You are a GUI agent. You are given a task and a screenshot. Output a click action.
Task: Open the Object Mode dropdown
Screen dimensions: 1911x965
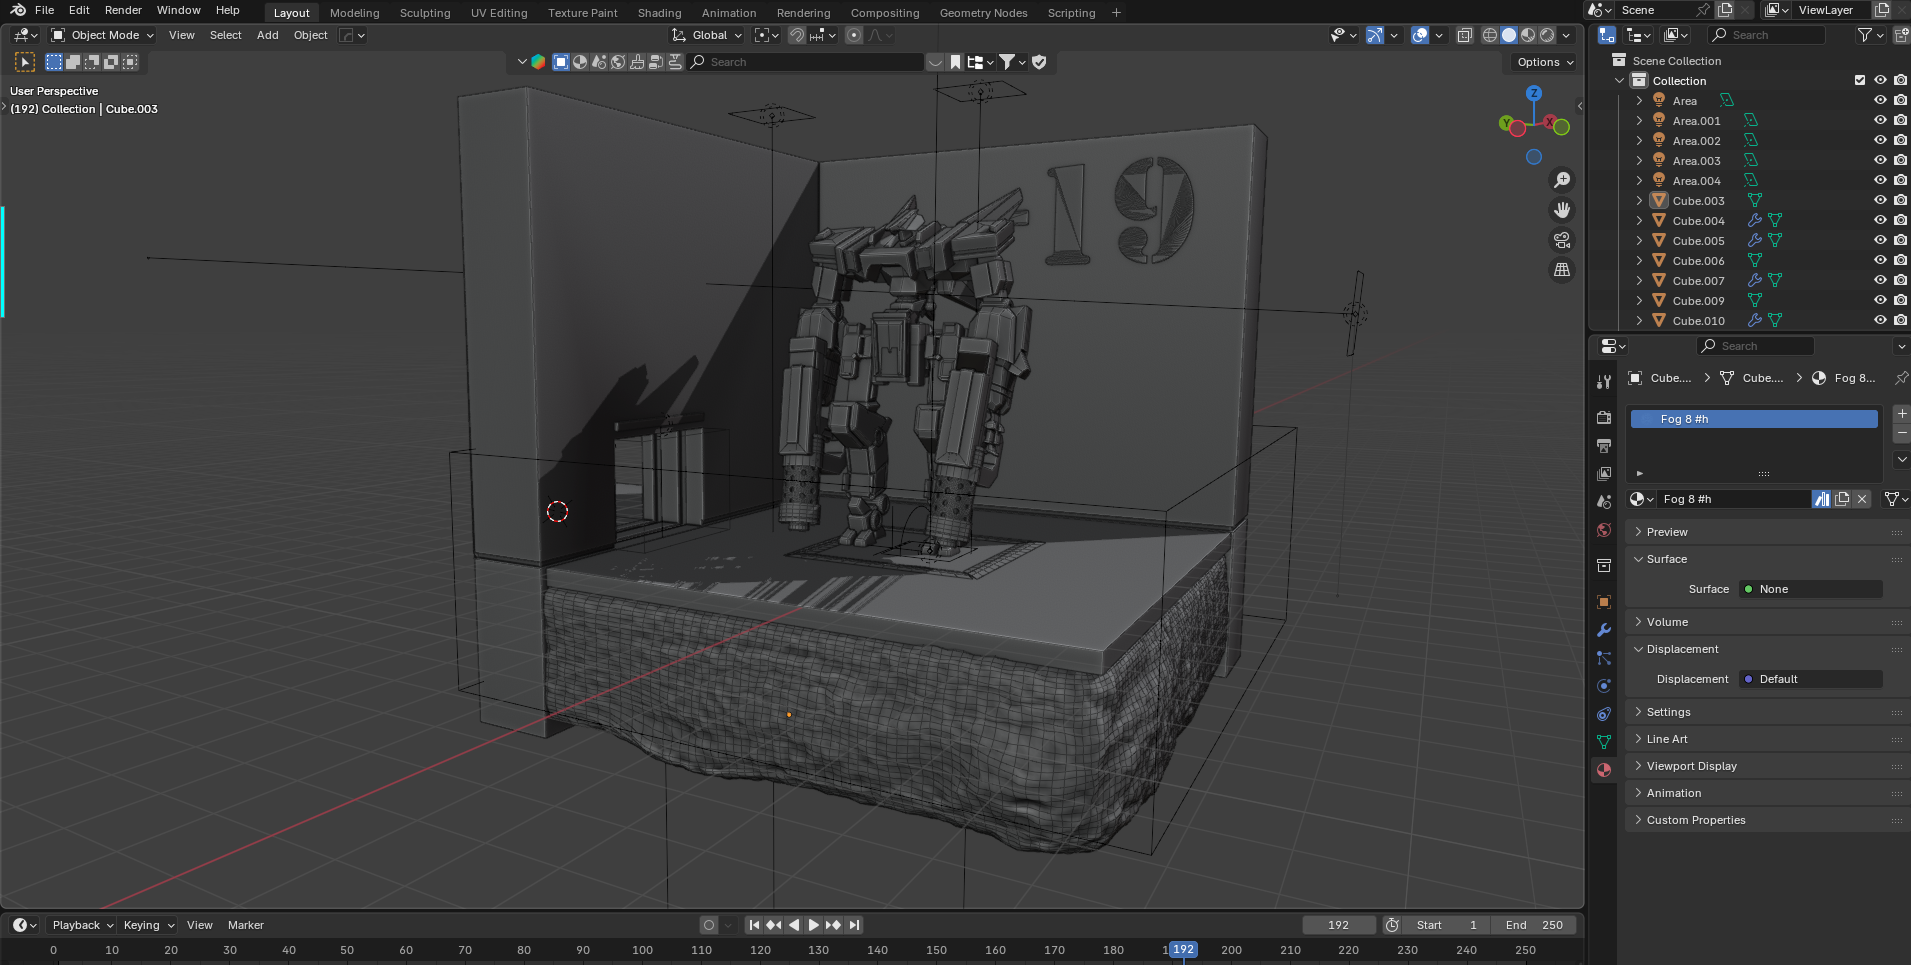[103, 35]
